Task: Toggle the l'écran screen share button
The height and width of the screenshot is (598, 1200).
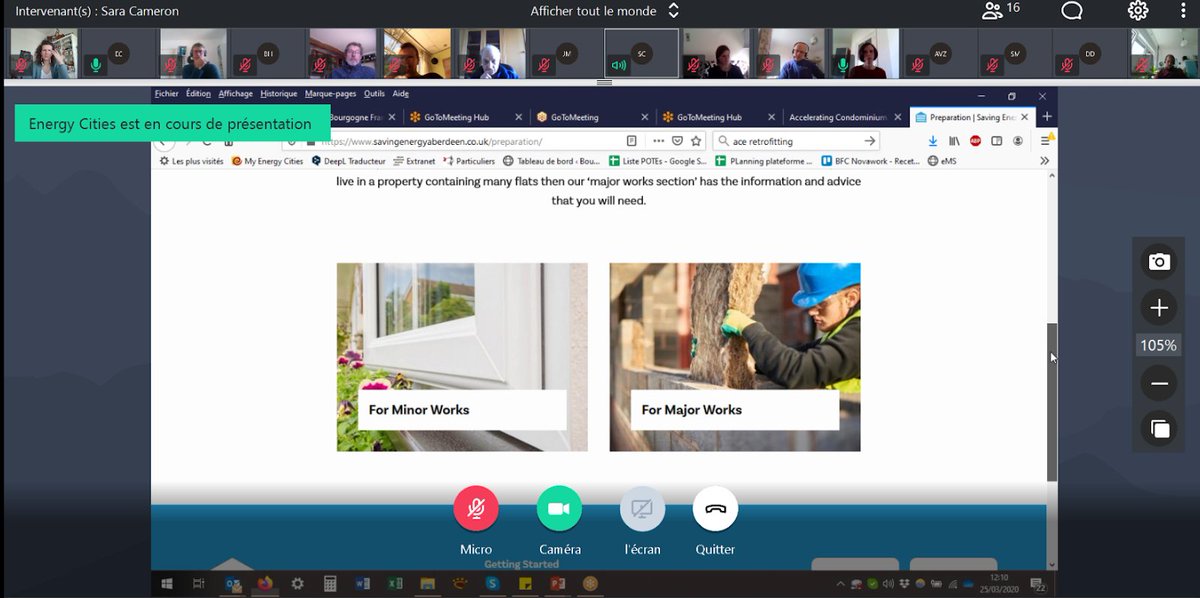Action: 642,508
